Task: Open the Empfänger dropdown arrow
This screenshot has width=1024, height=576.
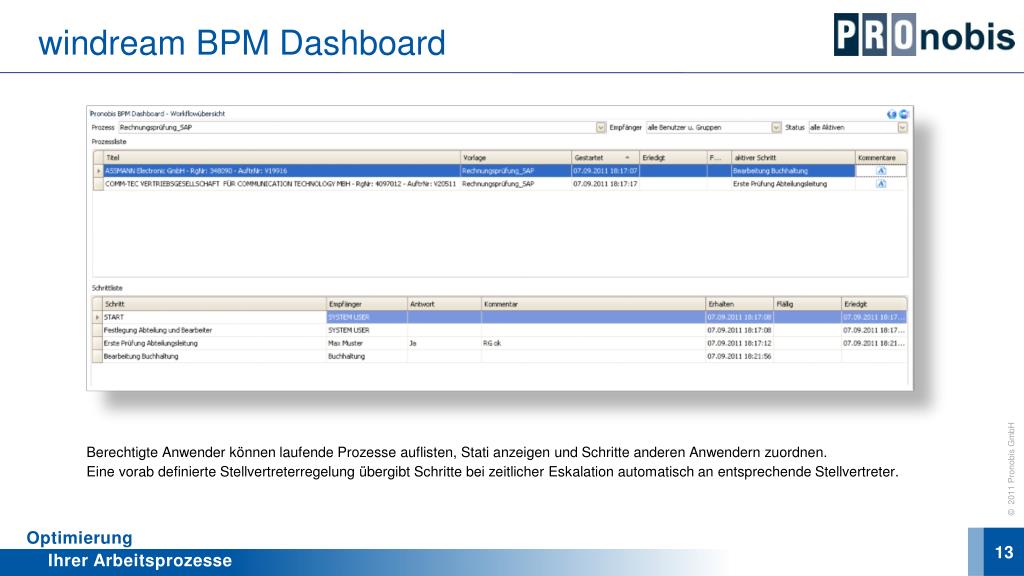Action: click(776, 128)
